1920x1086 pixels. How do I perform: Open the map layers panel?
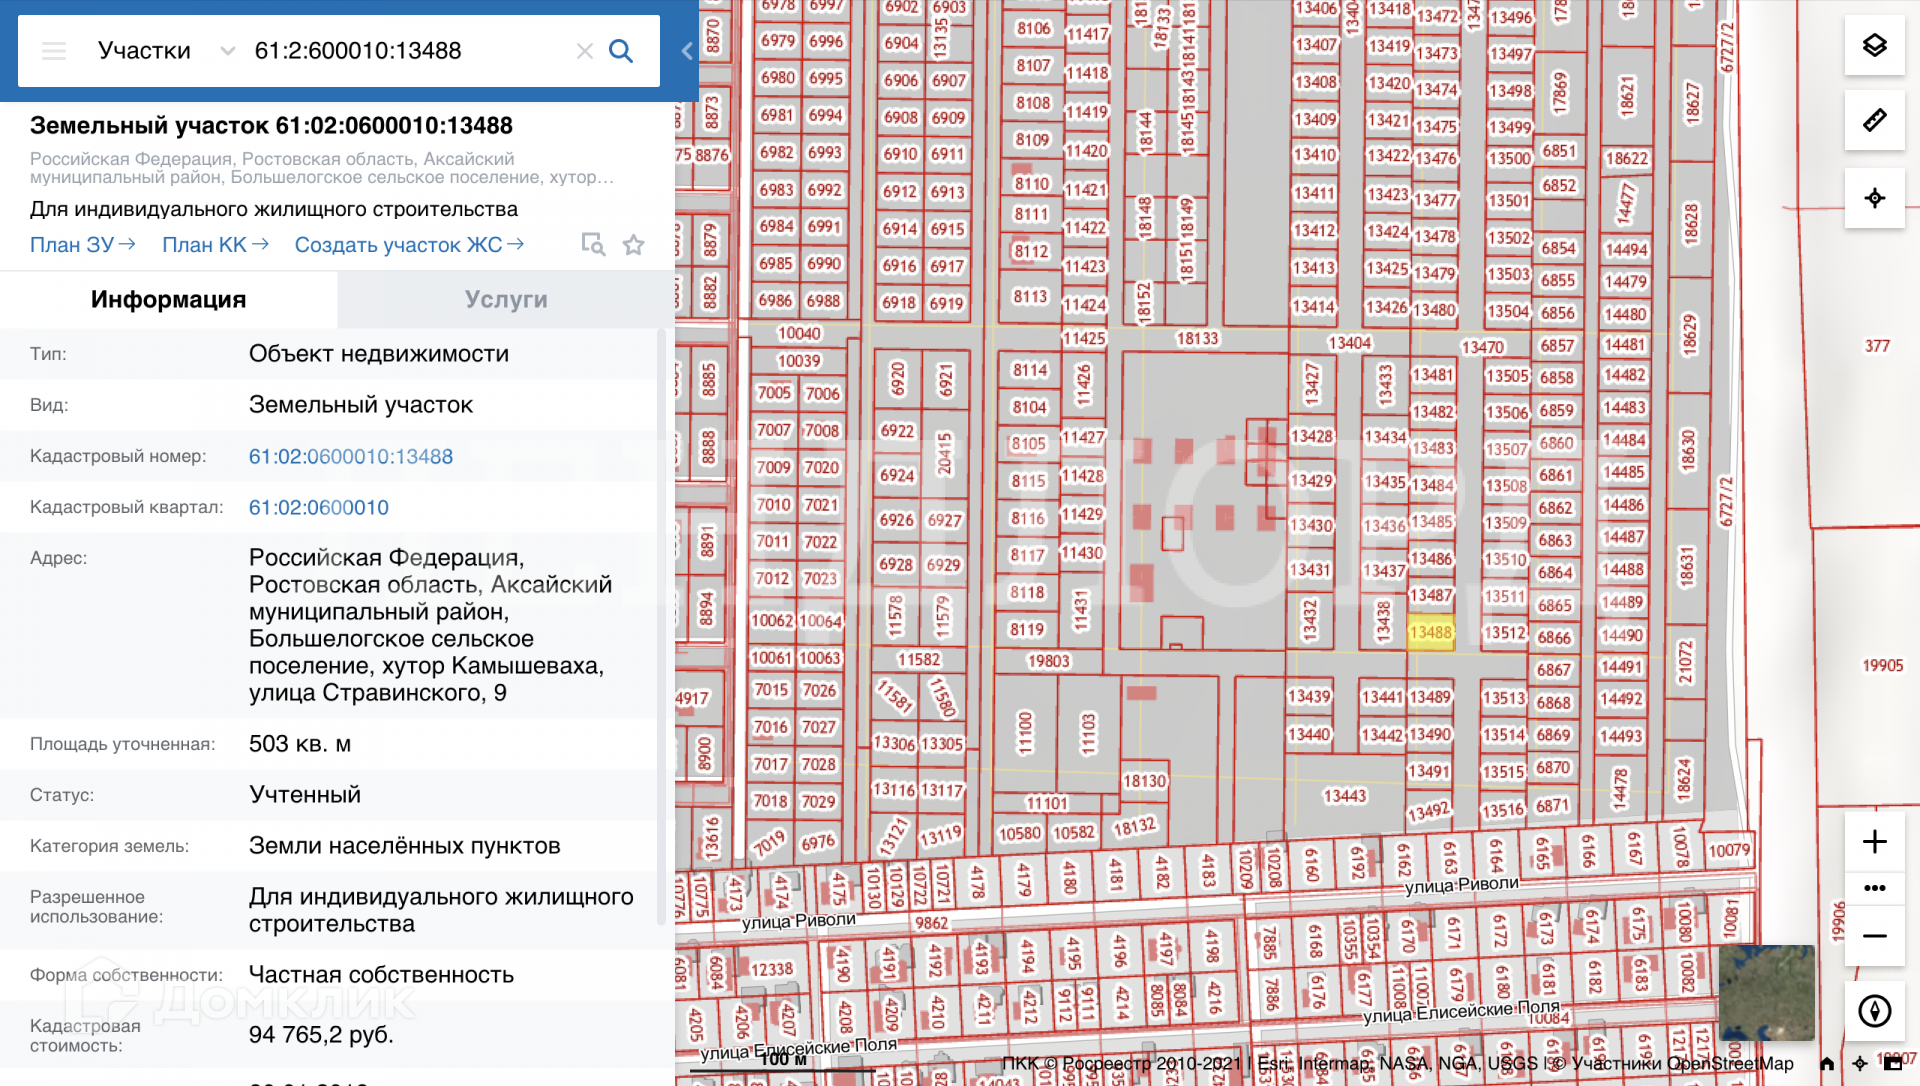click(1874, 45)
